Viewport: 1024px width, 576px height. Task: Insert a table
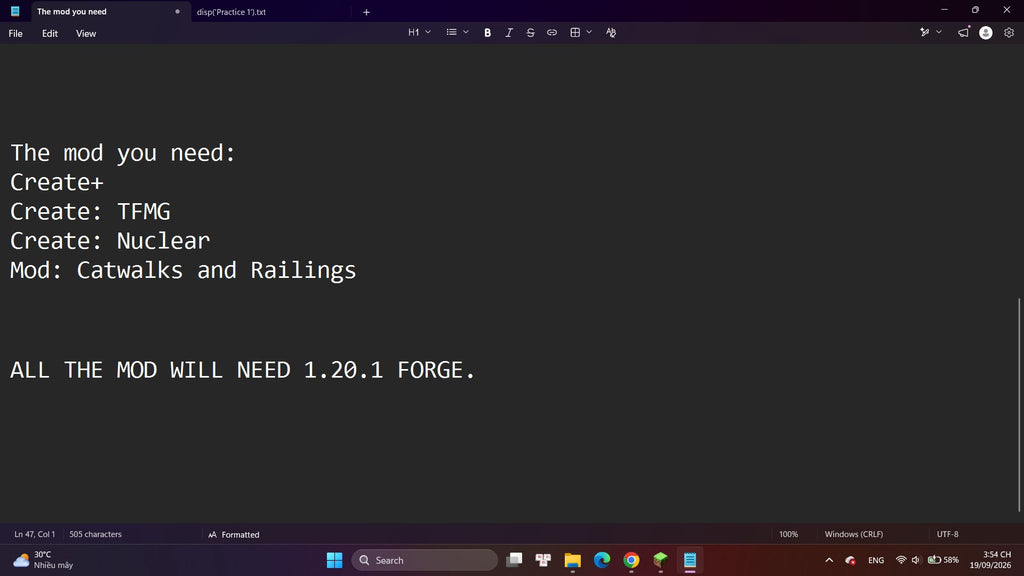coord(575,33)
